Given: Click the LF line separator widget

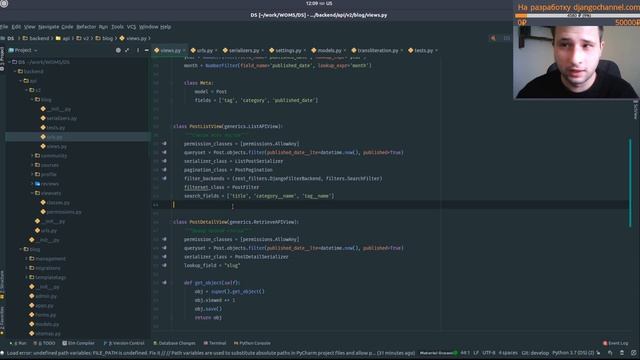Looking at the screenshot, I should pos(476,353).
